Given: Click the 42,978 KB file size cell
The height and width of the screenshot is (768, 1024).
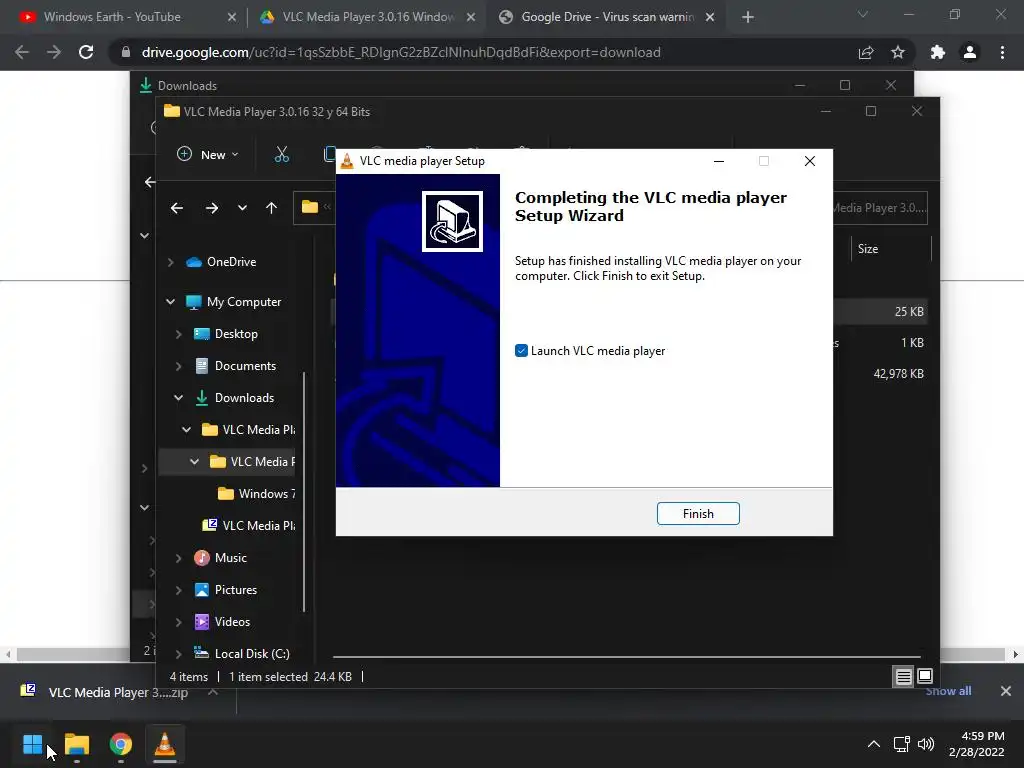Looking at the screenshot, I should pos(898,374).
